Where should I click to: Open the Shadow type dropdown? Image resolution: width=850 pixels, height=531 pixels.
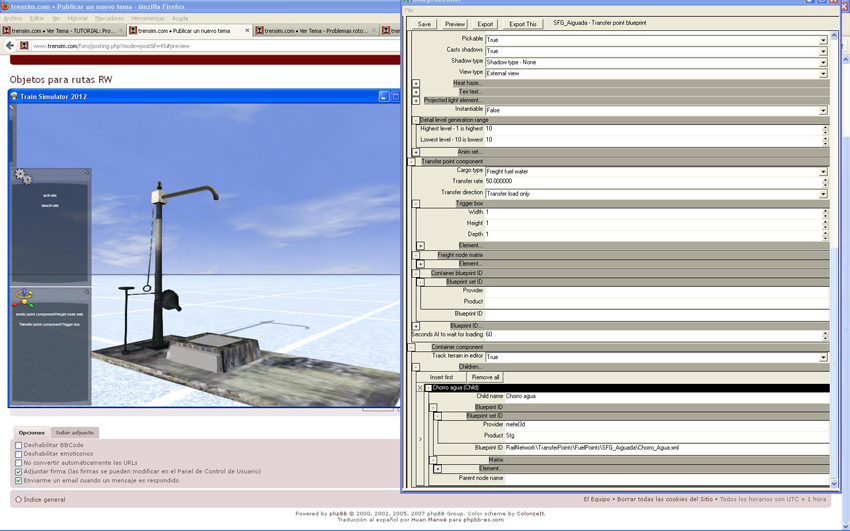(x=823, y=62)
